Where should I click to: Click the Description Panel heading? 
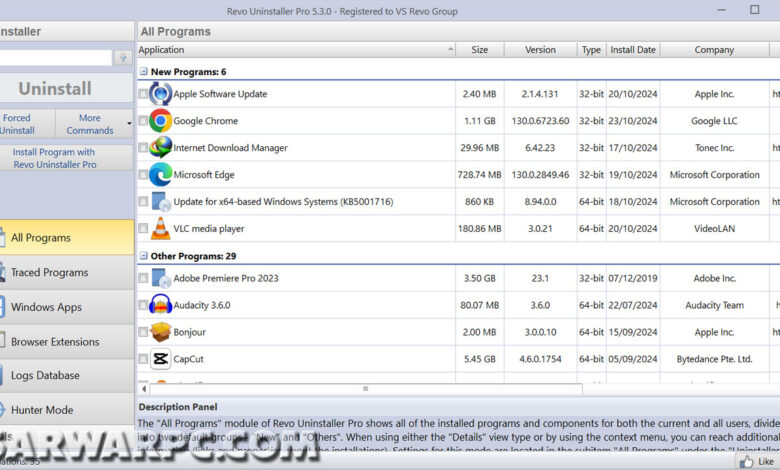(178, 407)
